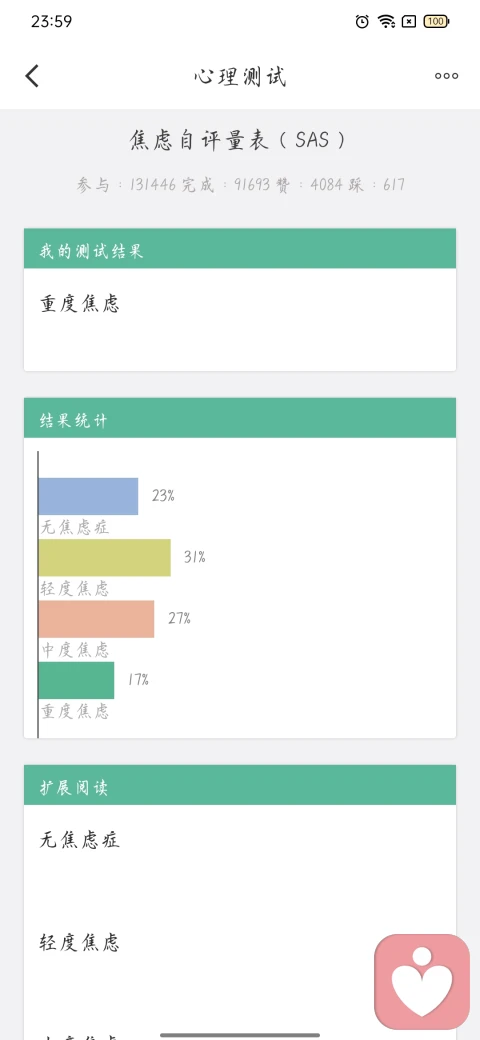Tap the battery indicator icon
This screenshot has width=480, height=1040.
pyautogui.click(x=436, y=21)
